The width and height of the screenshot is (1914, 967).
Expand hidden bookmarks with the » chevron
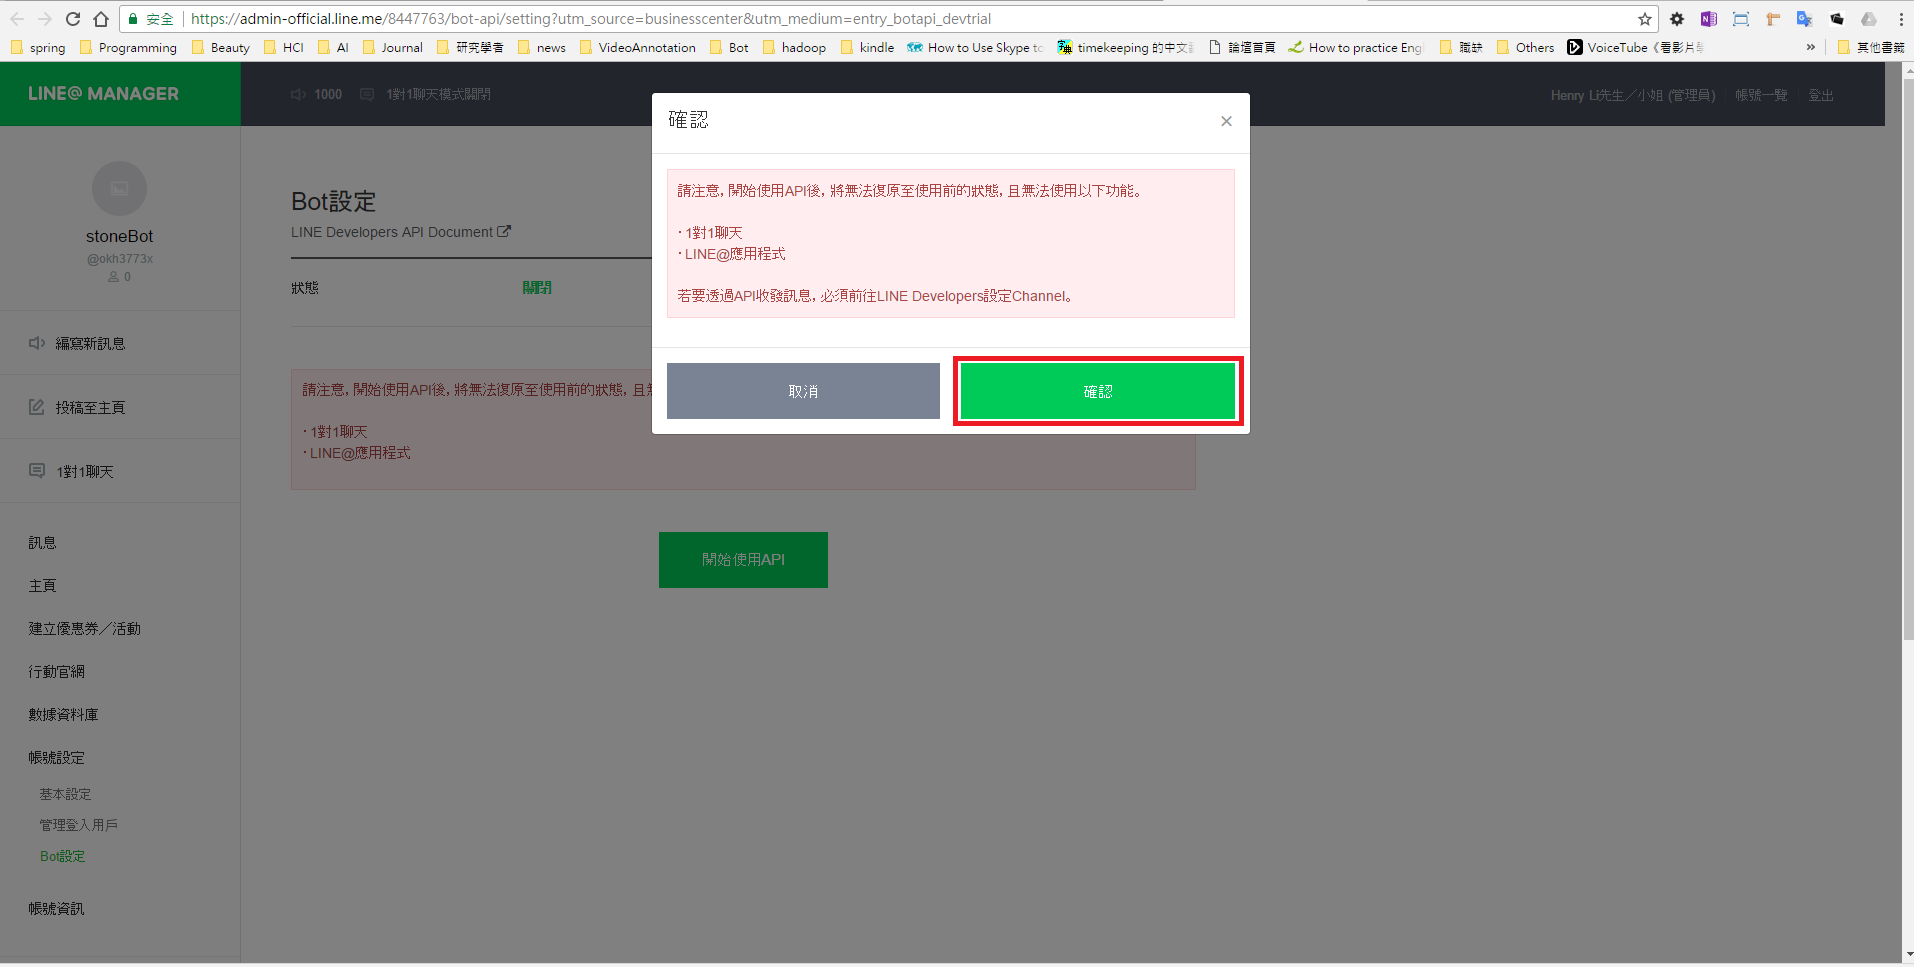click(1810, 47)
